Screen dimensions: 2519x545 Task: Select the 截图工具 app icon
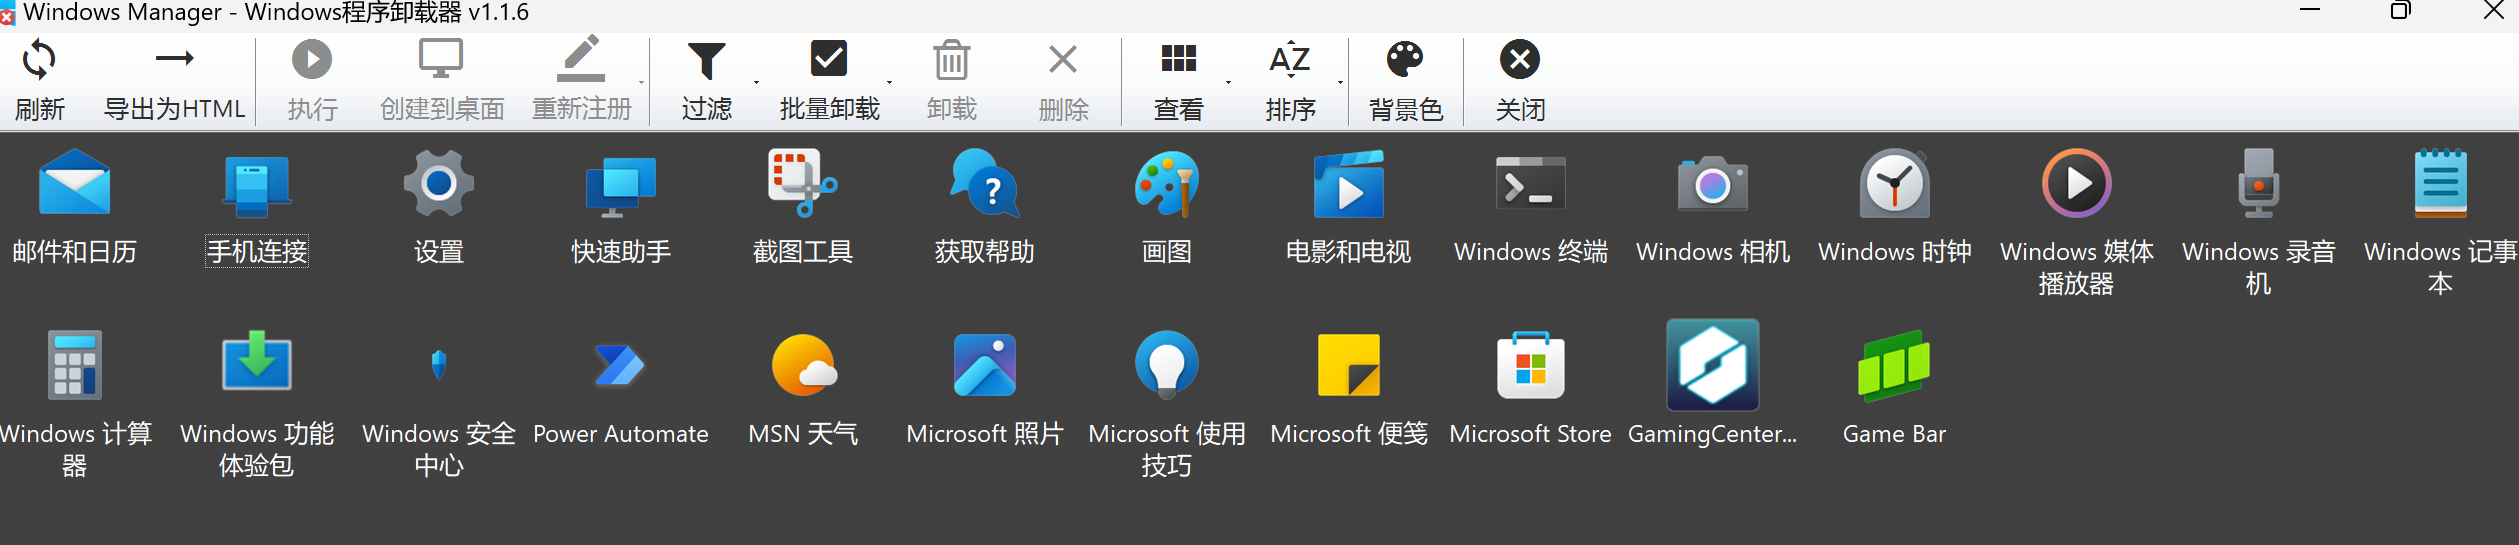click(x=803, y=183)
